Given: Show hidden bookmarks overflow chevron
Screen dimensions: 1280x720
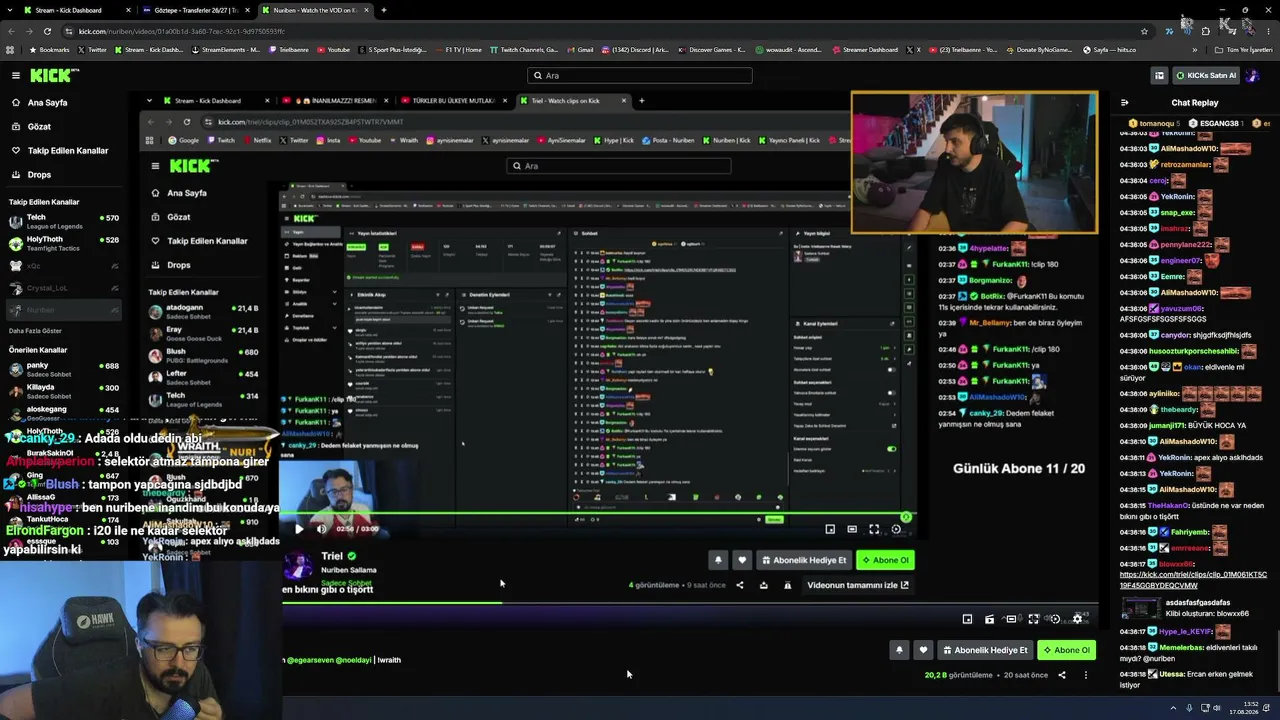Looking at the screenshot, I should [x=1194, y=49].
